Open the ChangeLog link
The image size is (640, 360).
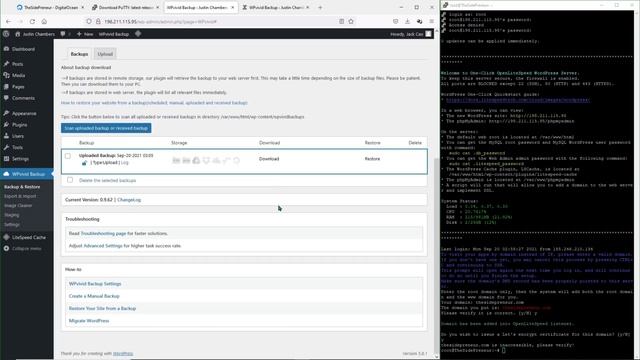129,200
